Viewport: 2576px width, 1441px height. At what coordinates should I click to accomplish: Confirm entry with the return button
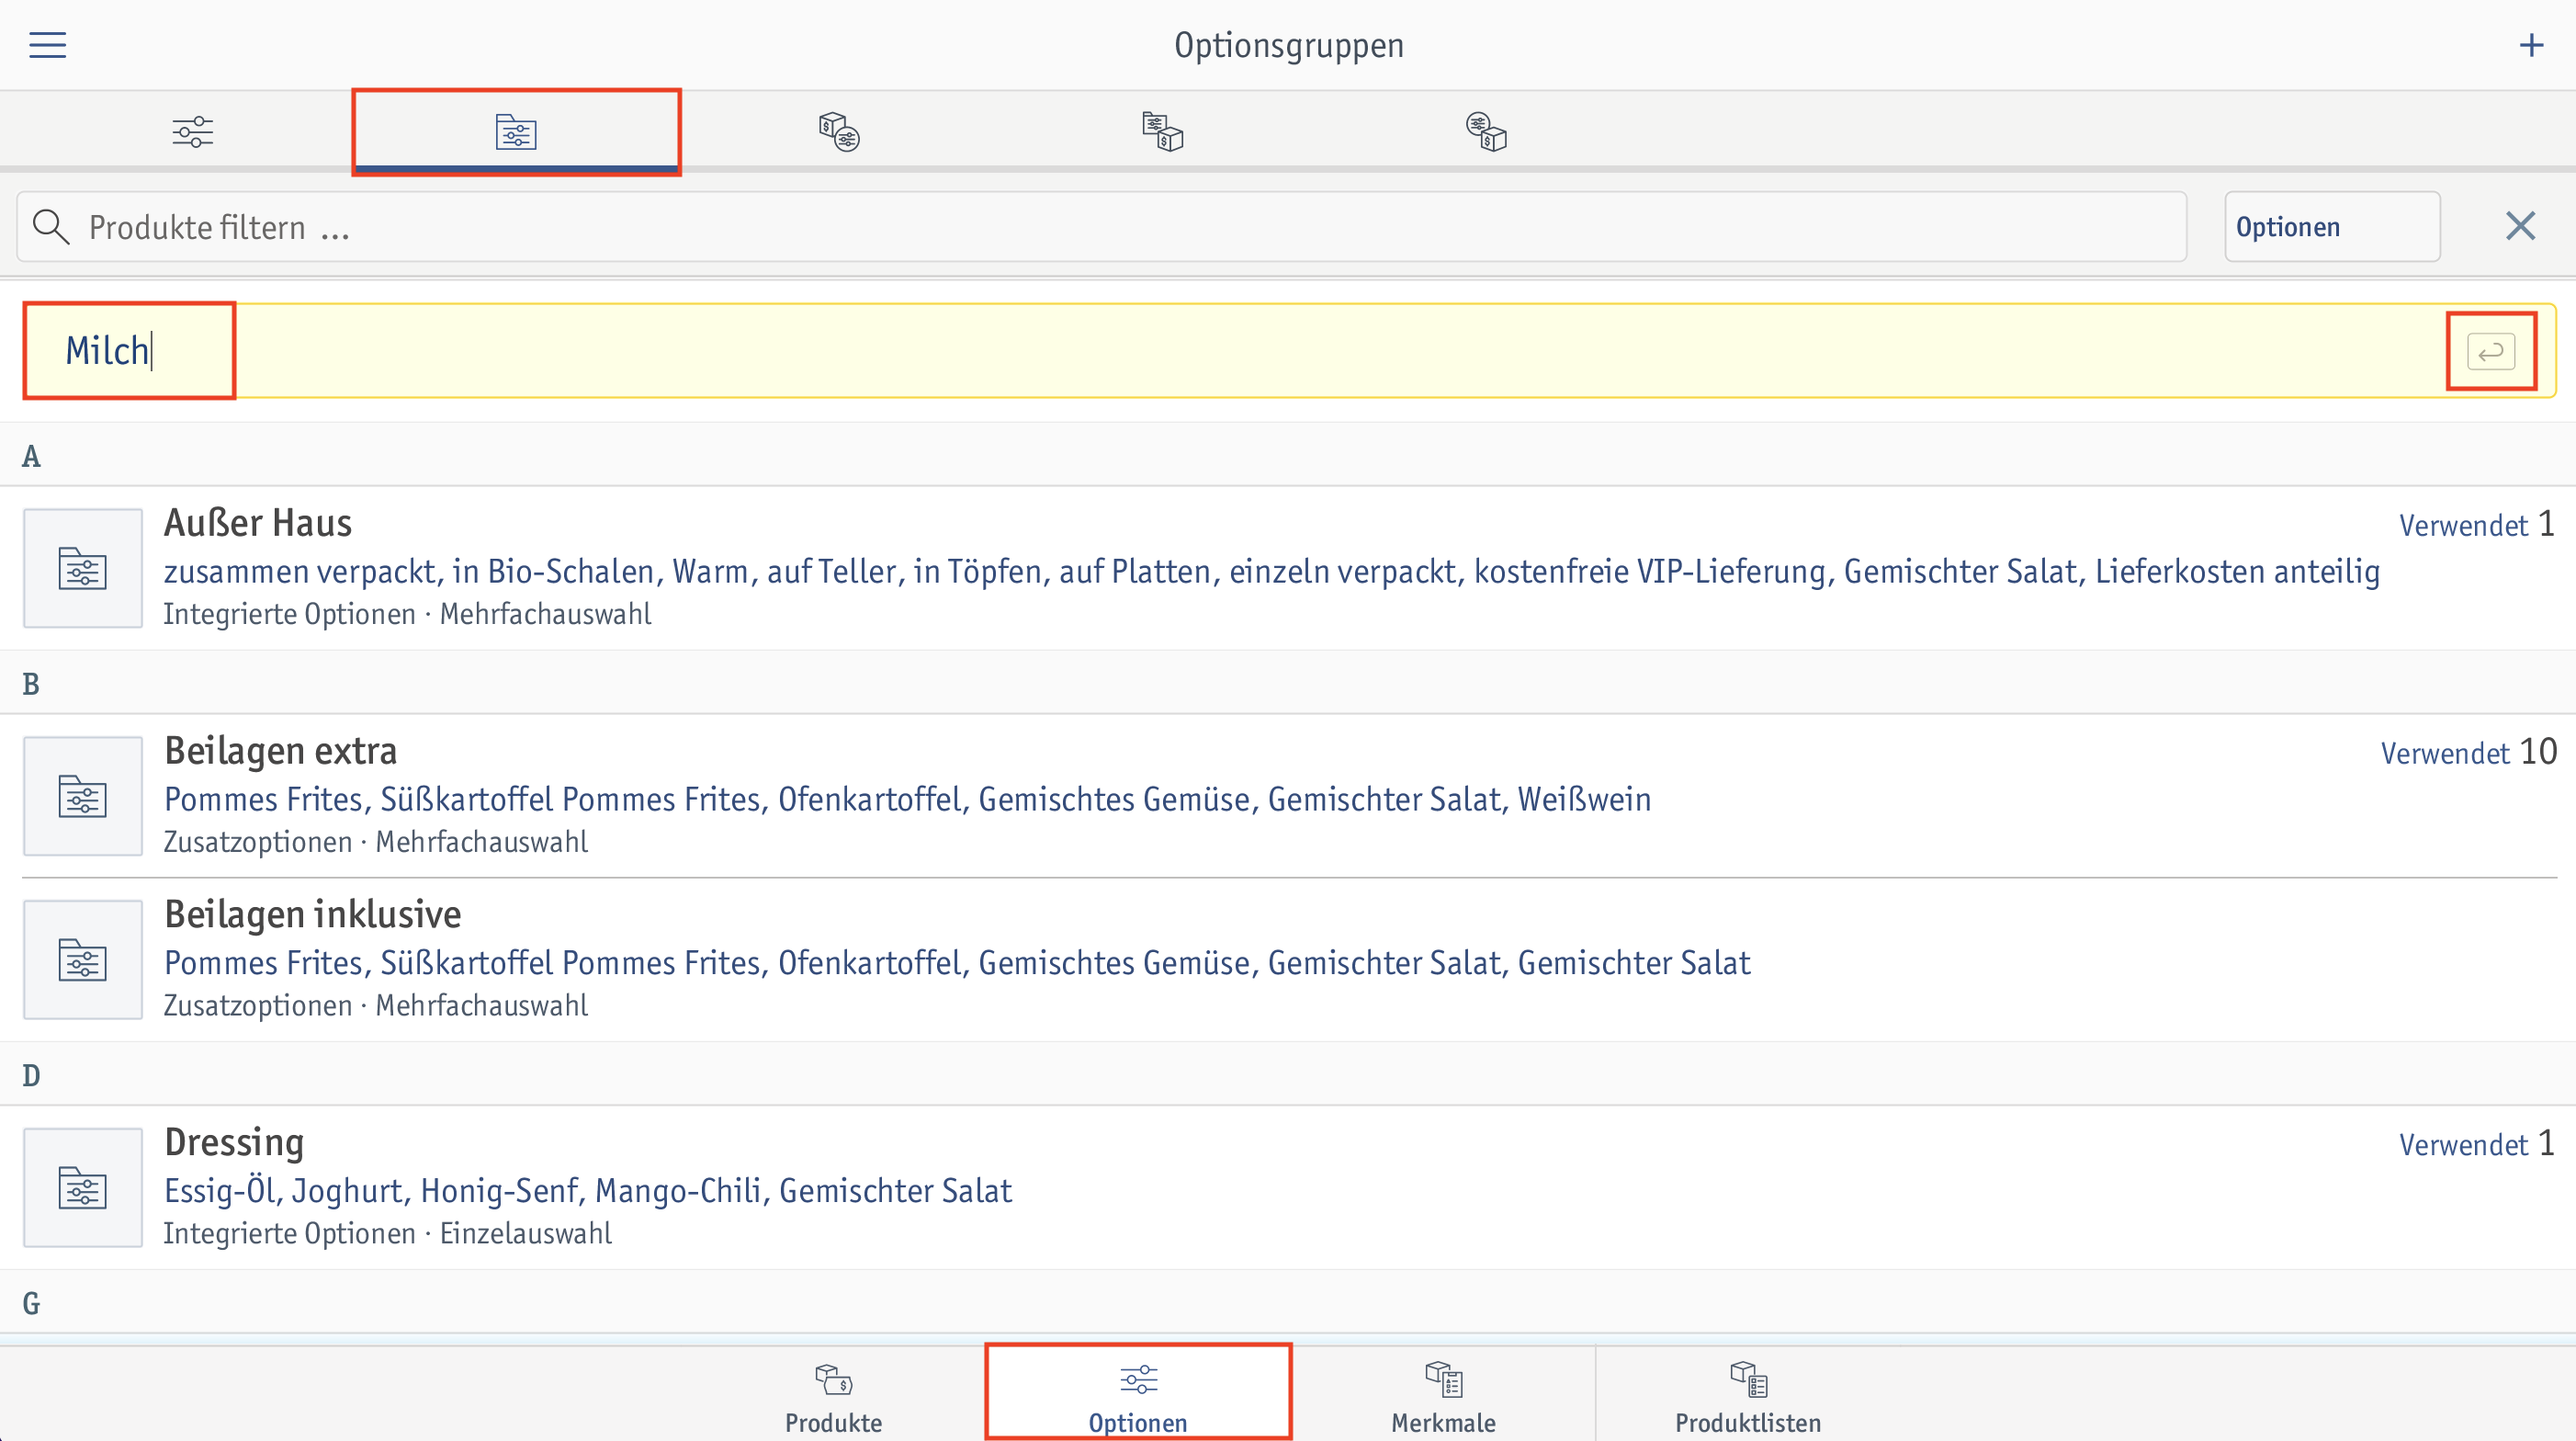tap(2490, 352)
